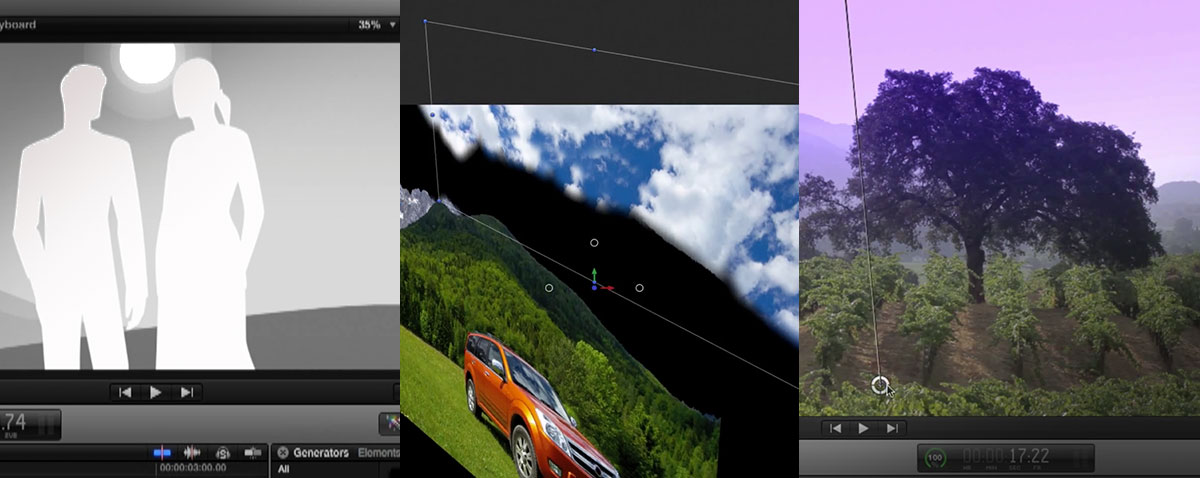Screen dimensions: 1200x478
Task: Go to next edit in silhouette viewer
Action: coord(187,392)
